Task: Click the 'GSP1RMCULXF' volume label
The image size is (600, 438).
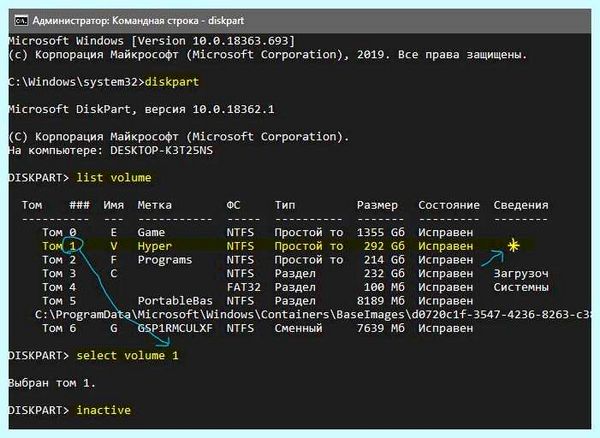Action: pyautogui.click(x=175, y=328)
